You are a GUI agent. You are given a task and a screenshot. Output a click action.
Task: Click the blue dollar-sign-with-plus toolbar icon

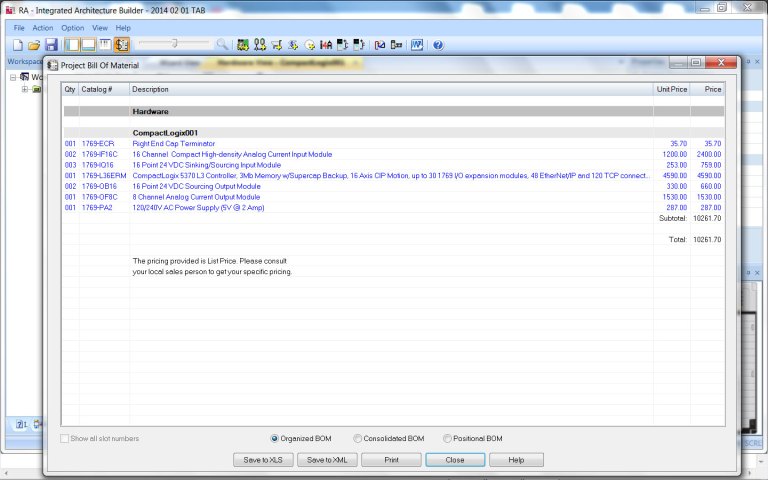click(293, 45)
